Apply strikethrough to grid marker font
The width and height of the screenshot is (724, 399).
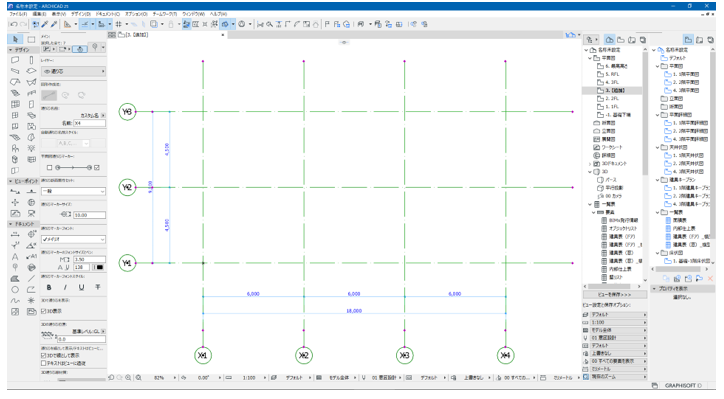point(97,287)
